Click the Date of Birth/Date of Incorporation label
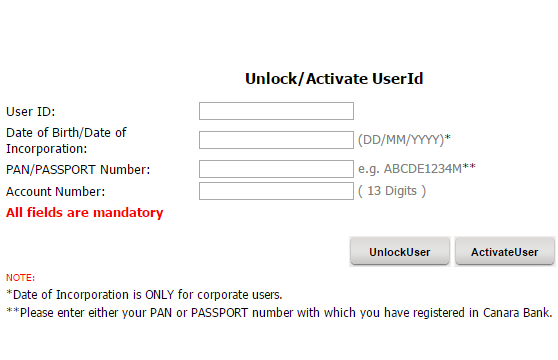Viewport: 558px width, 360px height. 66,141
